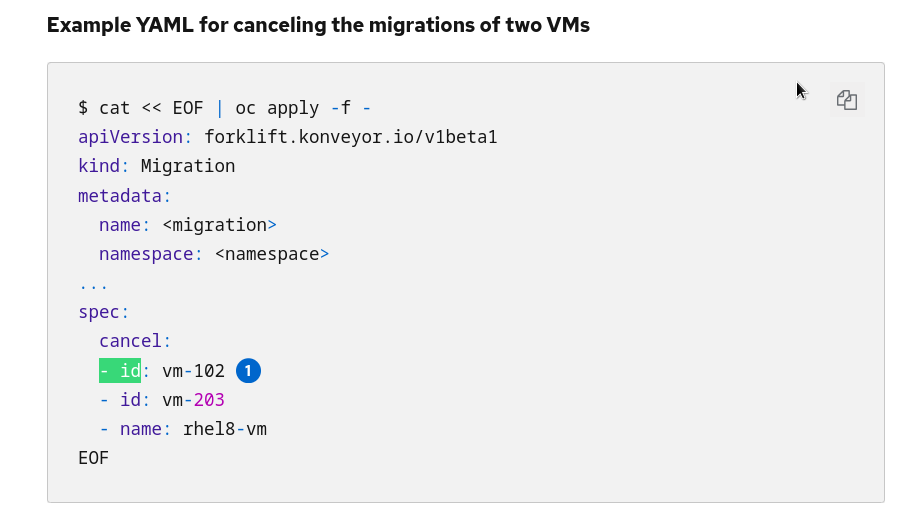Click the vm-203 value
The image size is (913, 520).
coord(194,400)
